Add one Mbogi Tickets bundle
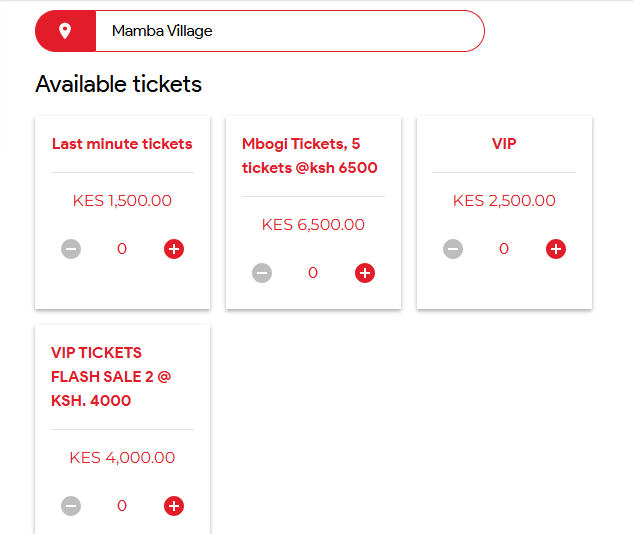Viewport: 633px width, 534px height. 365,273
